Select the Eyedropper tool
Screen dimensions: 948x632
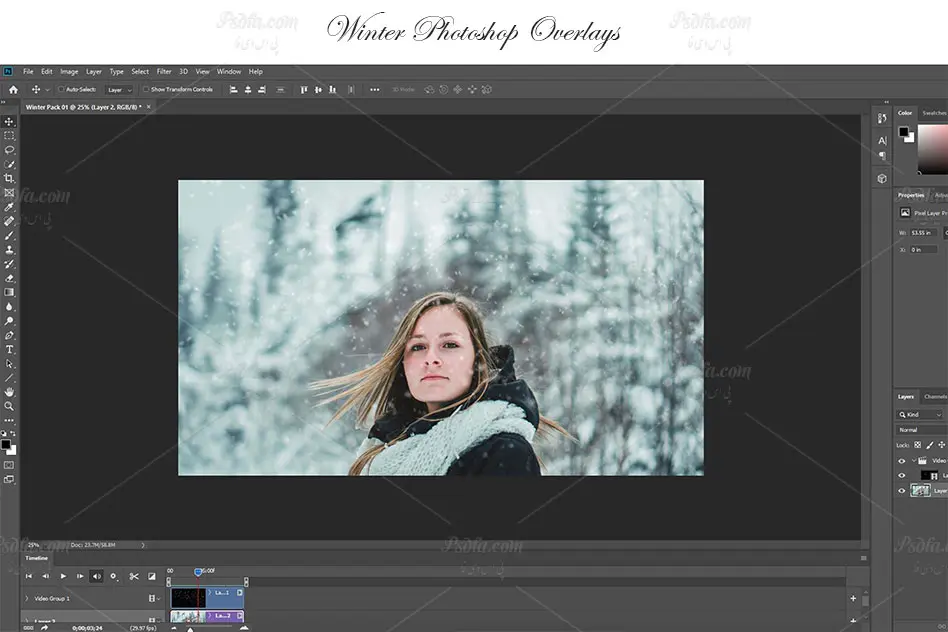pos(9,207)
